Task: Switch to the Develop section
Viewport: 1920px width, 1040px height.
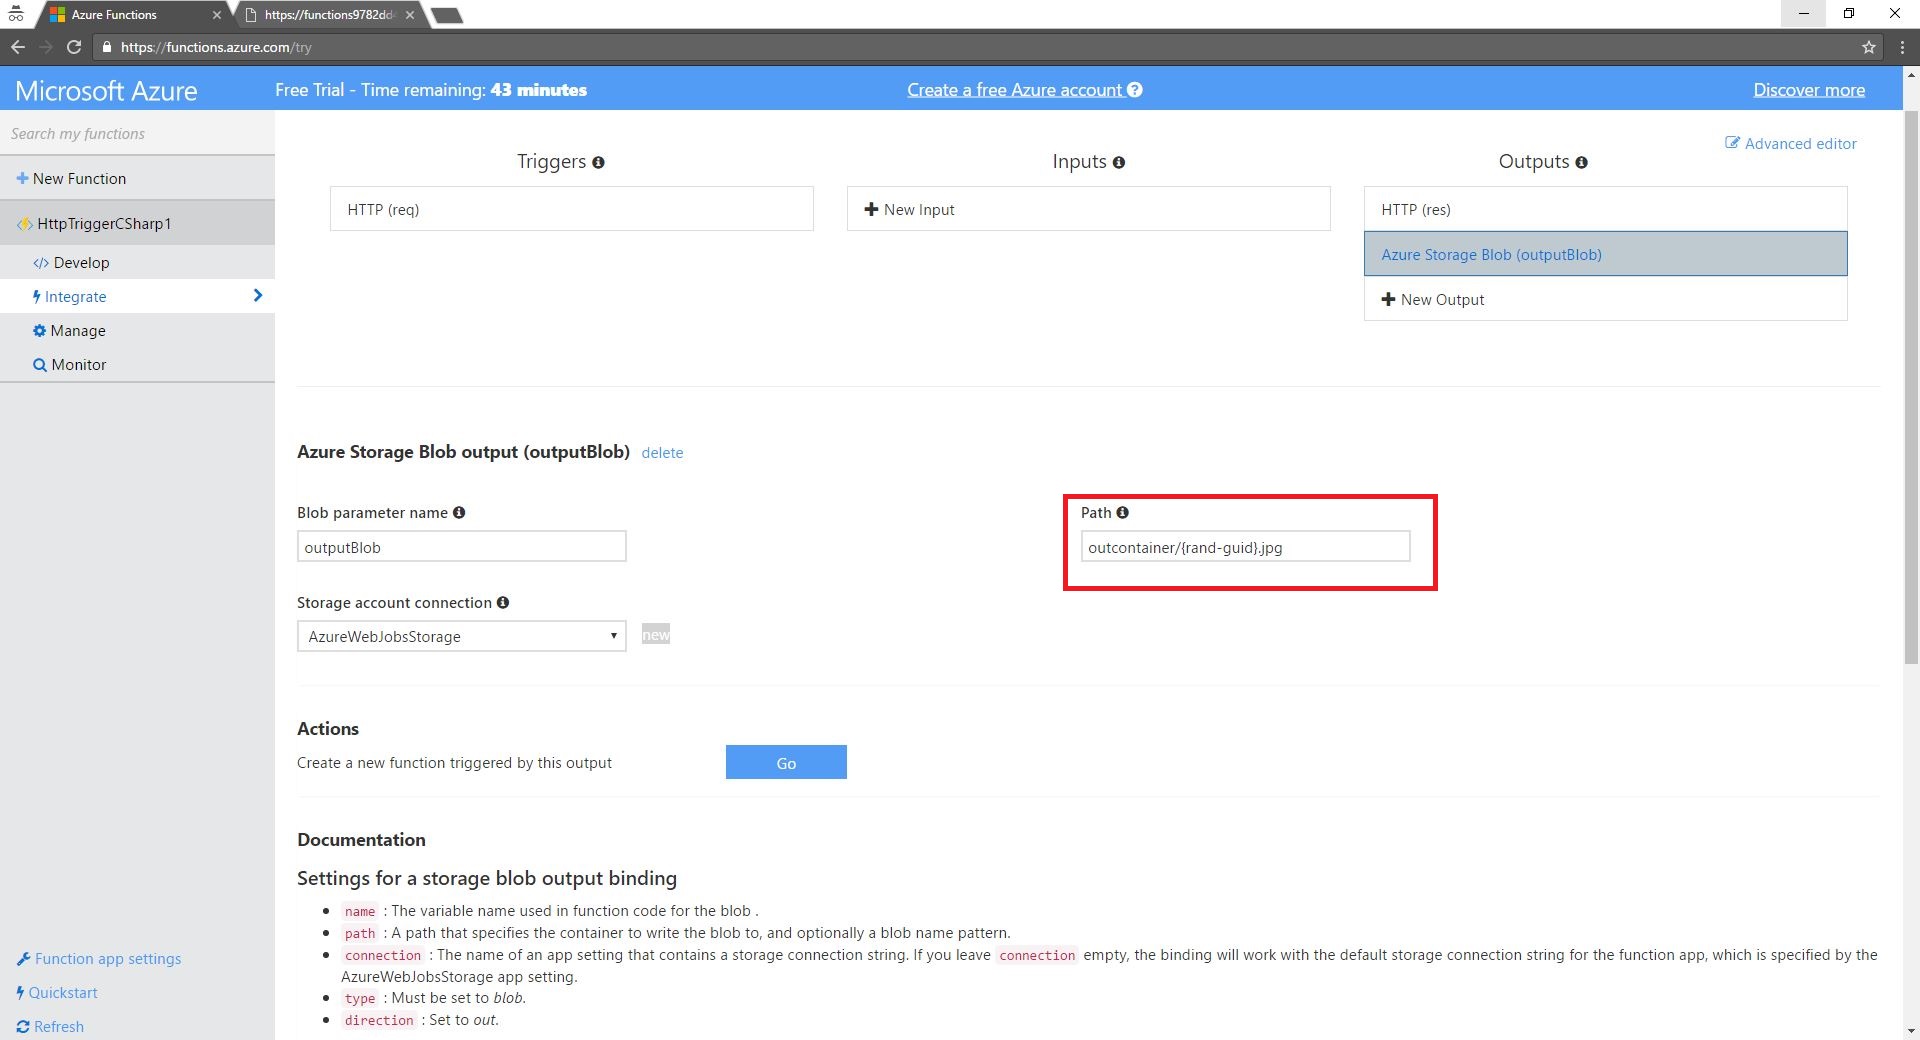Action: pos(81,263)
